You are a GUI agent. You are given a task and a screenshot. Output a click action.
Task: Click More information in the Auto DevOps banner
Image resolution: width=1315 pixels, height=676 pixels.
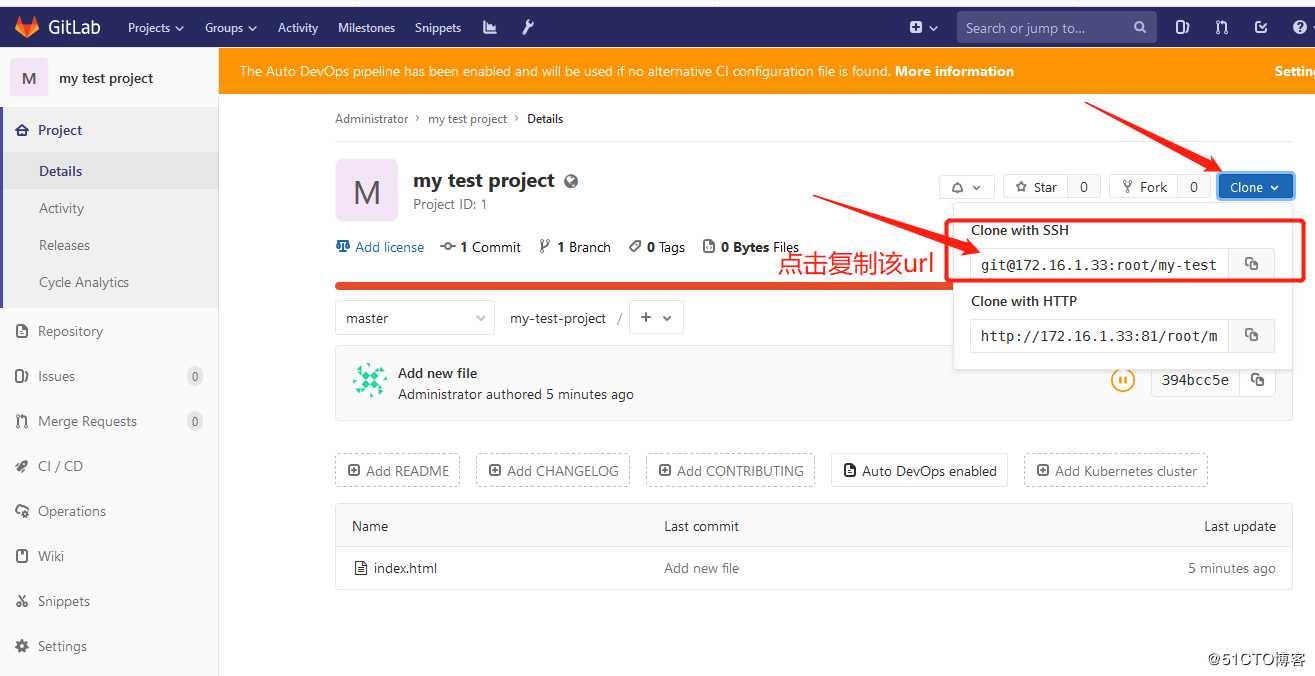(954, 71)
